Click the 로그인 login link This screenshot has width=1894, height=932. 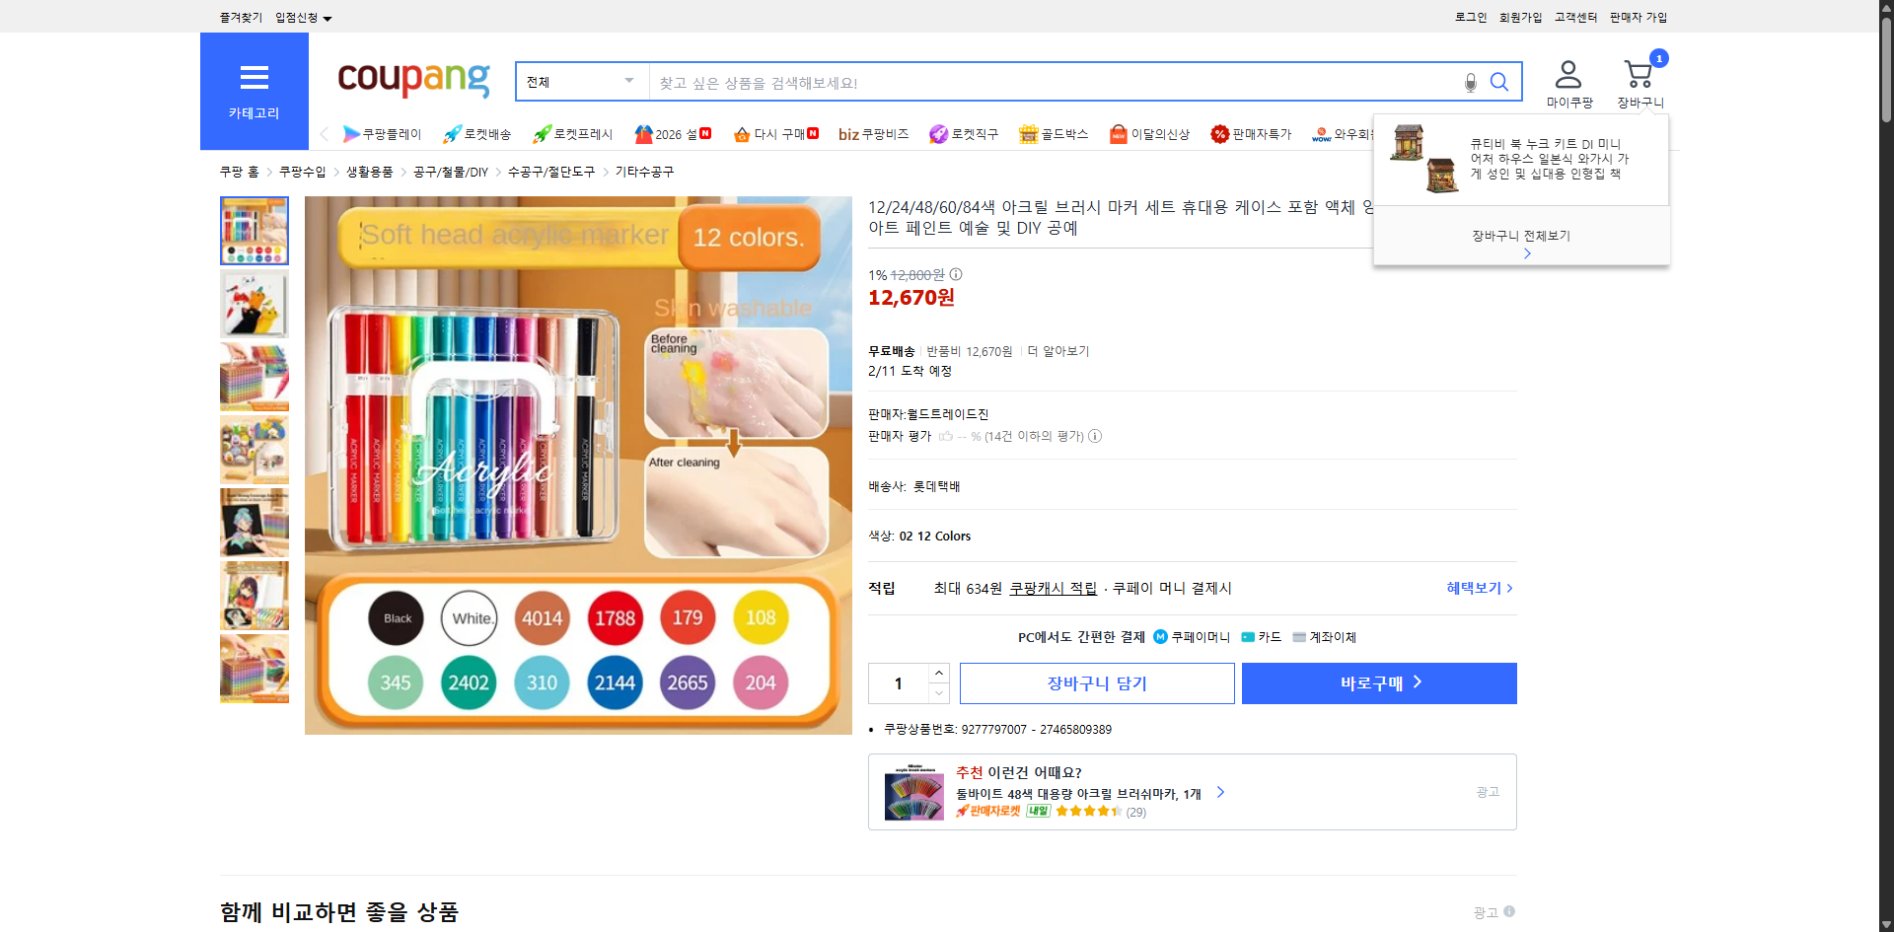tap(1469, 17)
